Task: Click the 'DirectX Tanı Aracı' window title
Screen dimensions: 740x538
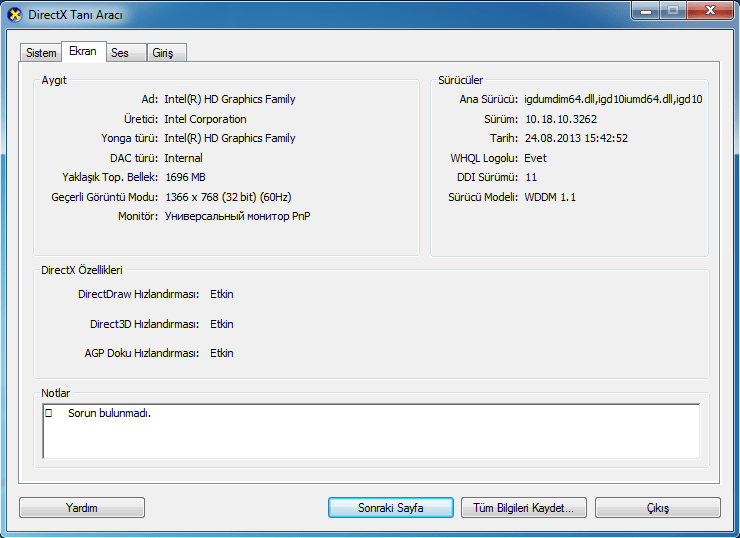Action: coord(76,15)
